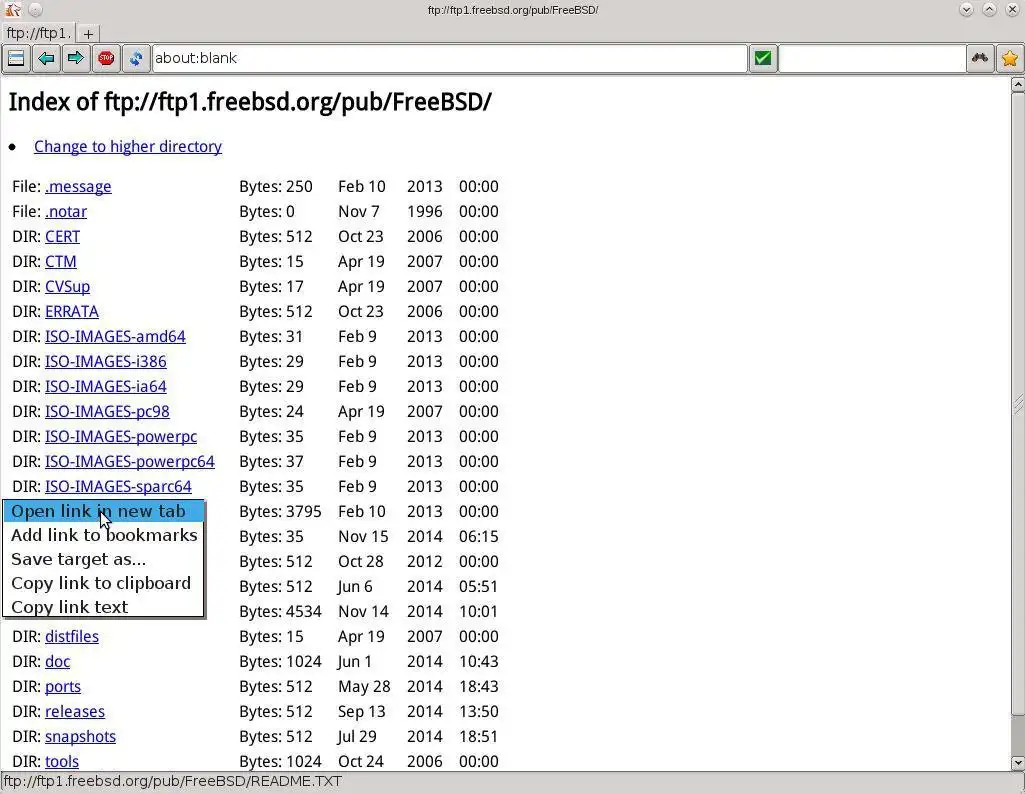This screenshot has height=794, width=1025.
Task: Click the star bookmarks icon
Action: (x=1010, y=58)
